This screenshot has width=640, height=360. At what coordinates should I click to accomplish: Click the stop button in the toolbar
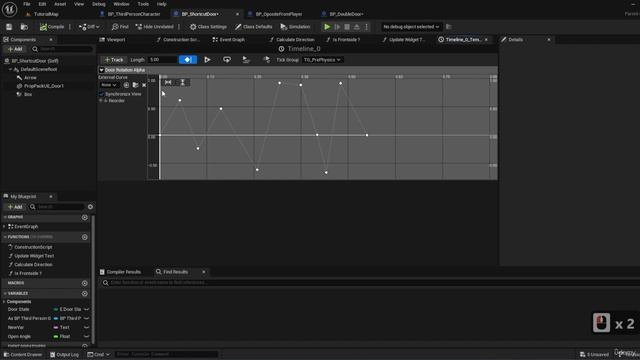[347, 27]
